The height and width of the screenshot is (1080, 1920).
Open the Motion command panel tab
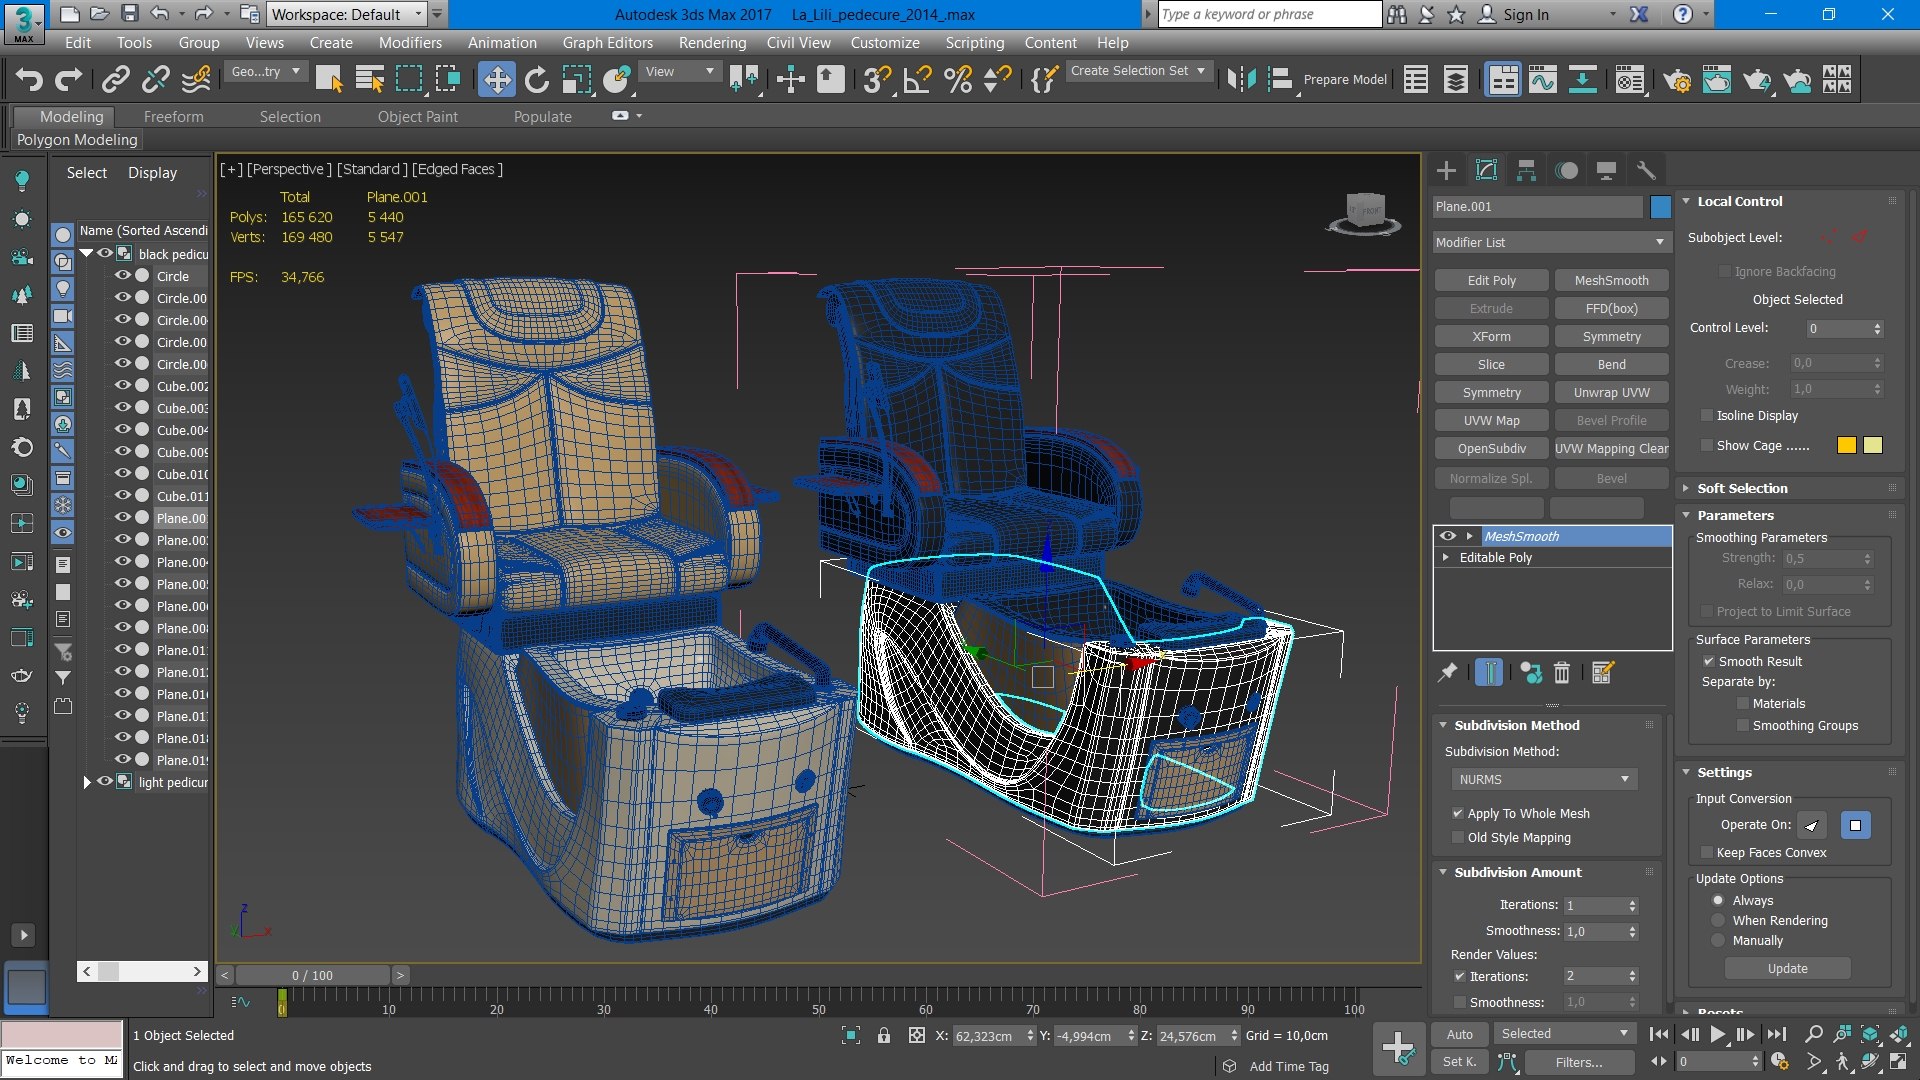[1567, 170]
